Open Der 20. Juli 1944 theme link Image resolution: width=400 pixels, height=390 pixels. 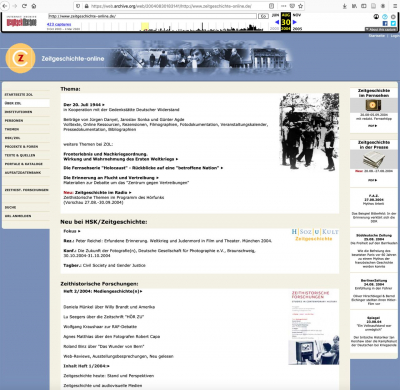coord(84,105)
